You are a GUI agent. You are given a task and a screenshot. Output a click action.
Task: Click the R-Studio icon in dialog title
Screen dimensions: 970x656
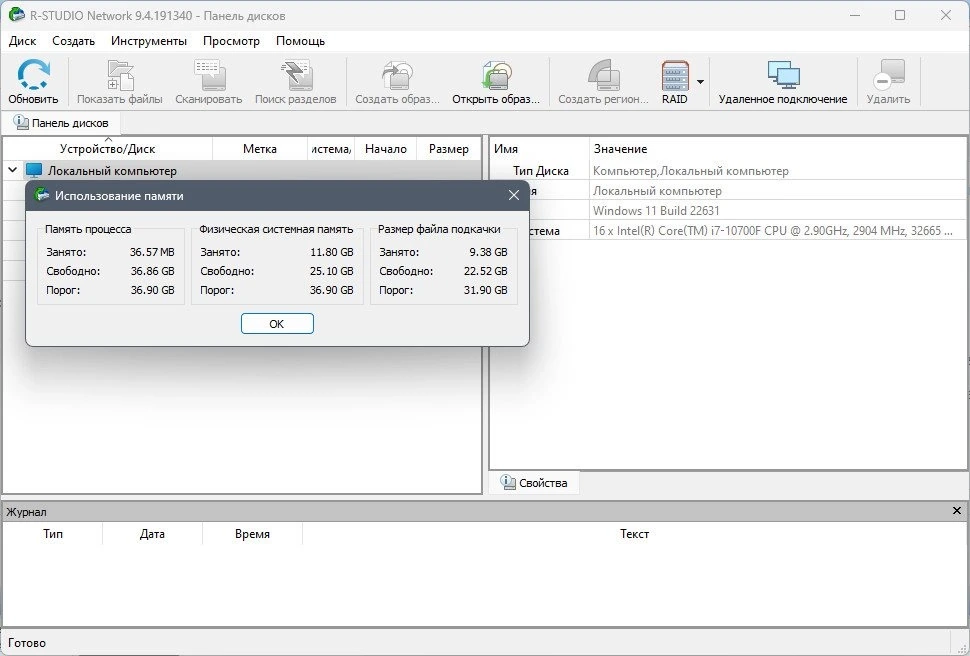(41, 195)
